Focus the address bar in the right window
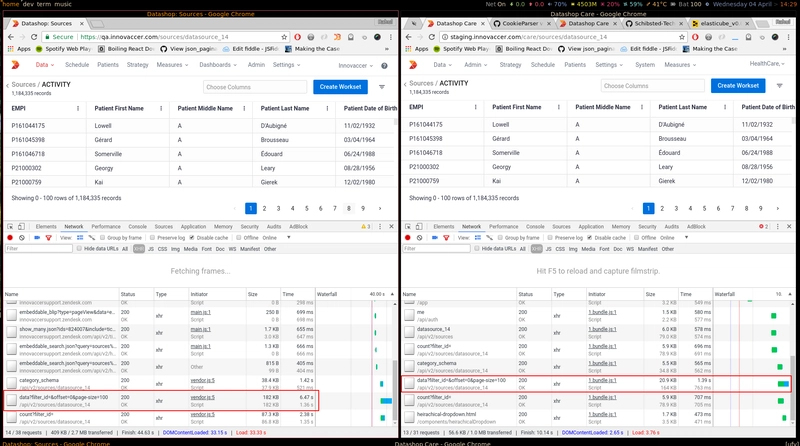The height and width of the screenshot is (446, 800). pyautogui.click(x=561, y=37)
